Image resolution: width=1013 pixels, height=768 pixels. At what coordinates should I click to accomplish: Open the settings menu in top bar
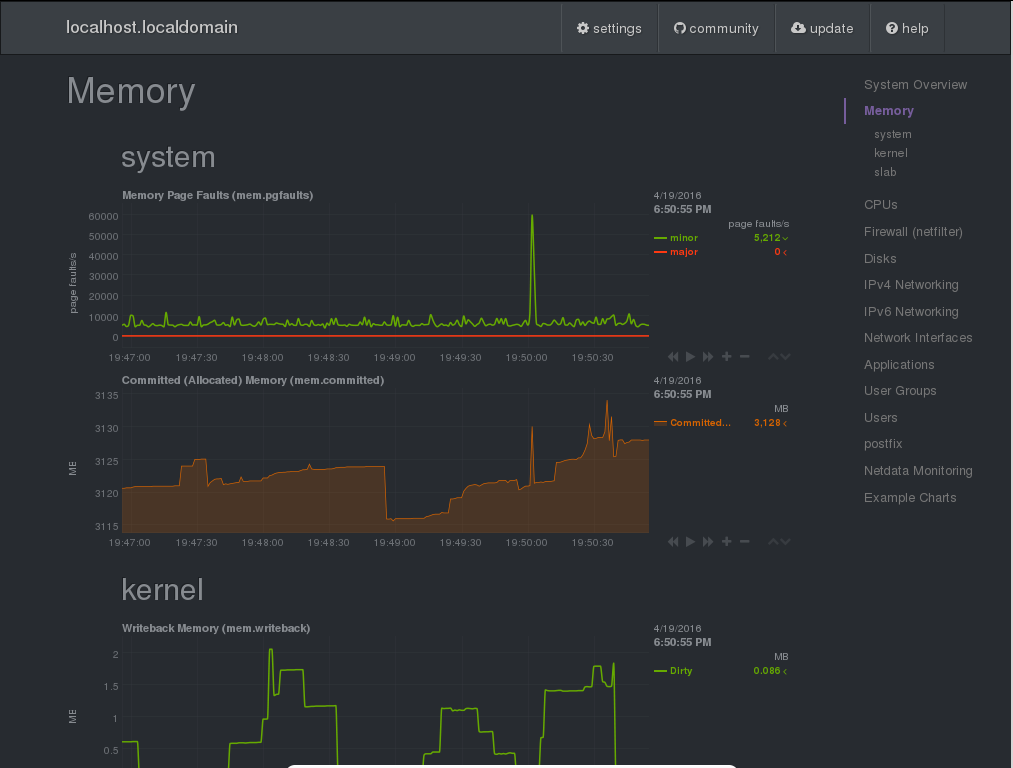coord(609,28)
